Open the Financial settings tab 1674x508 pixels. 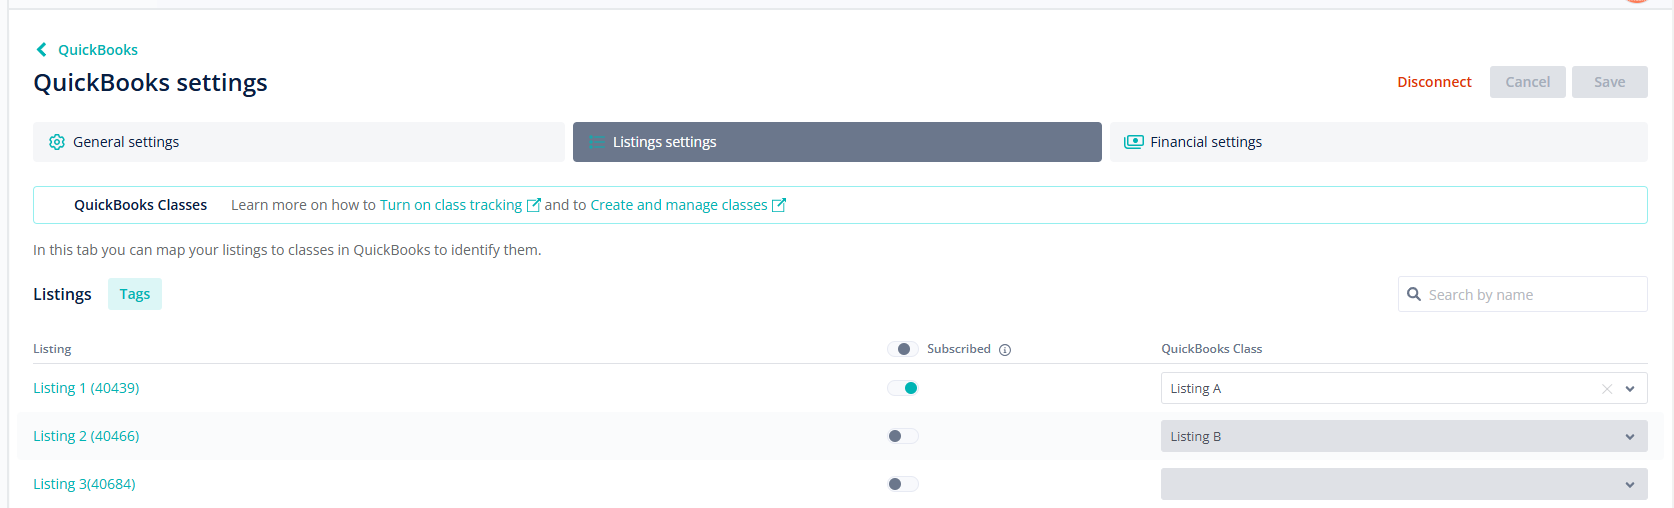[1379, 142]
